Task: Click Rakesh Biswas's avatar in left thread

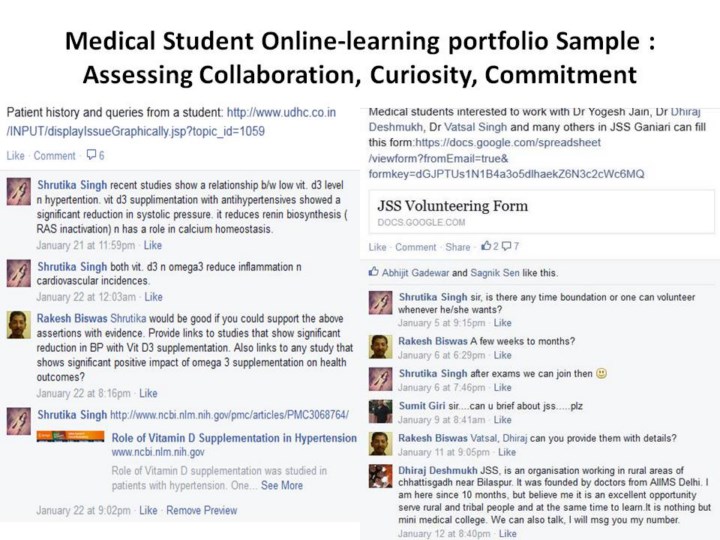Action: point(18,324)
